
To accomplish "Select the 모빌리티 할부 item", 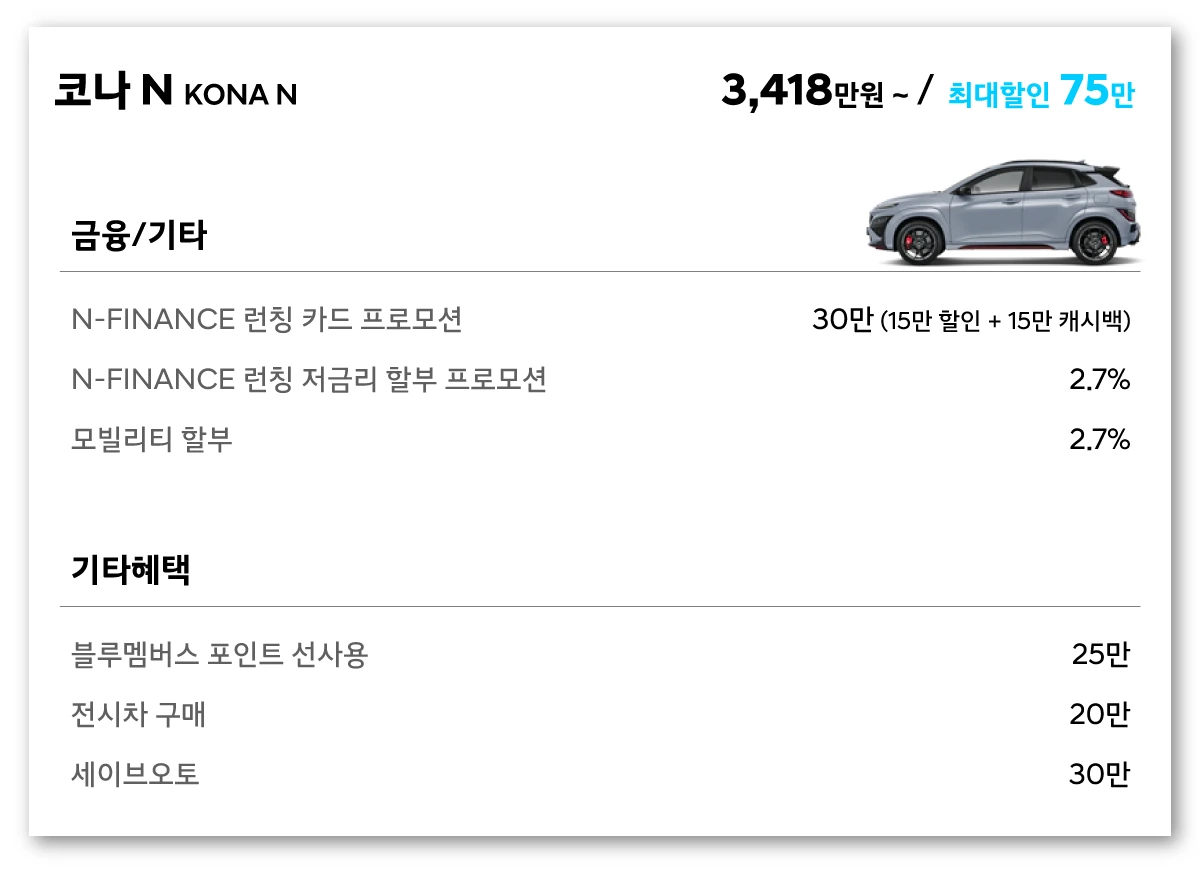I will 152,440.
